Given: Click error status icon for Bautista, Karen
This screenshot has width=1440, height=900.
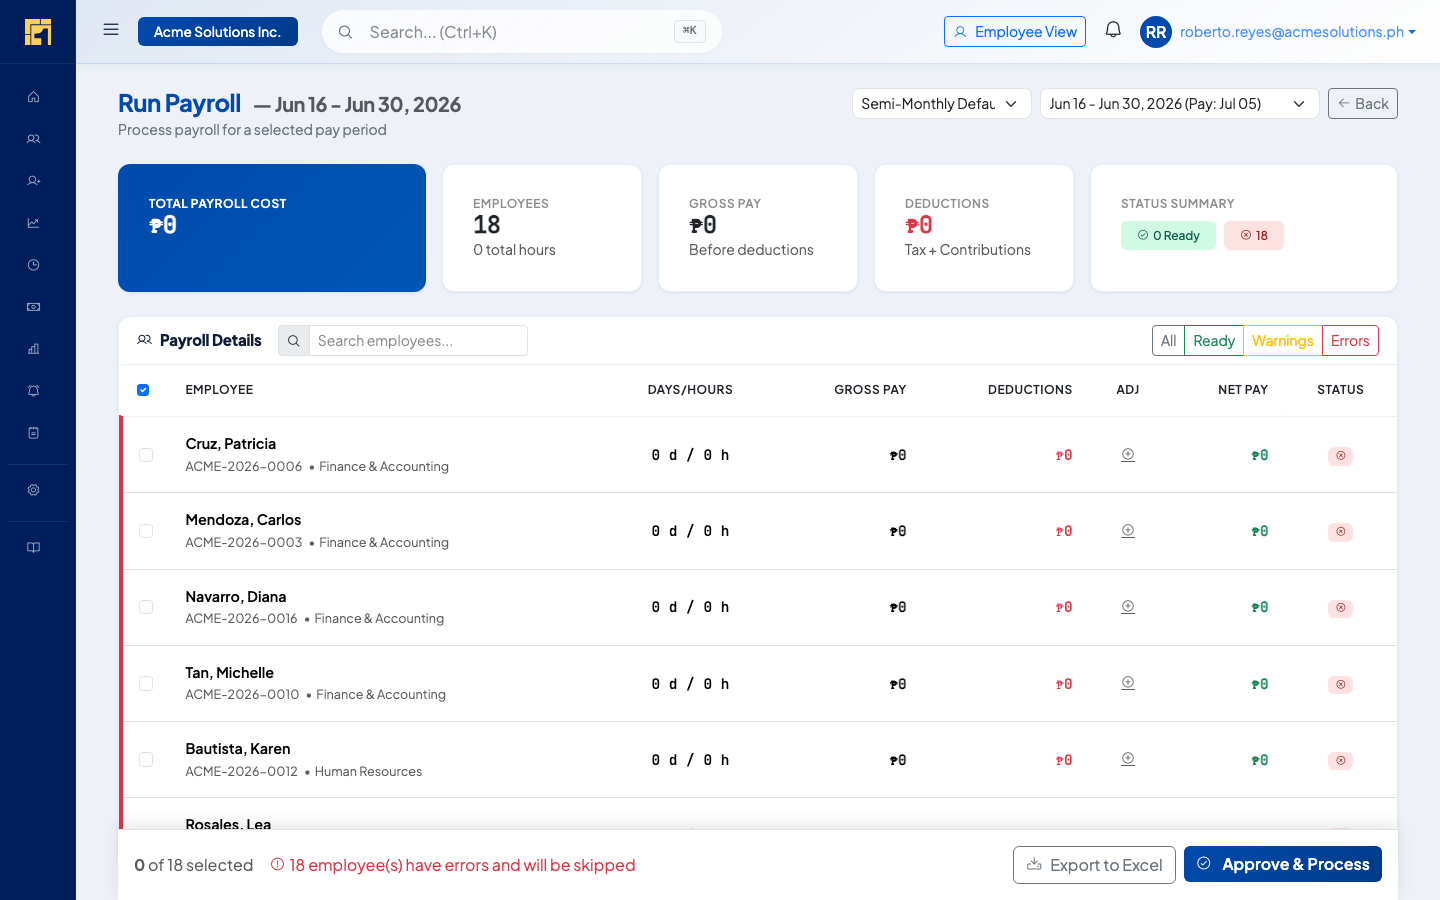Looking at the screenshot, I should (x=1341, y=761).
